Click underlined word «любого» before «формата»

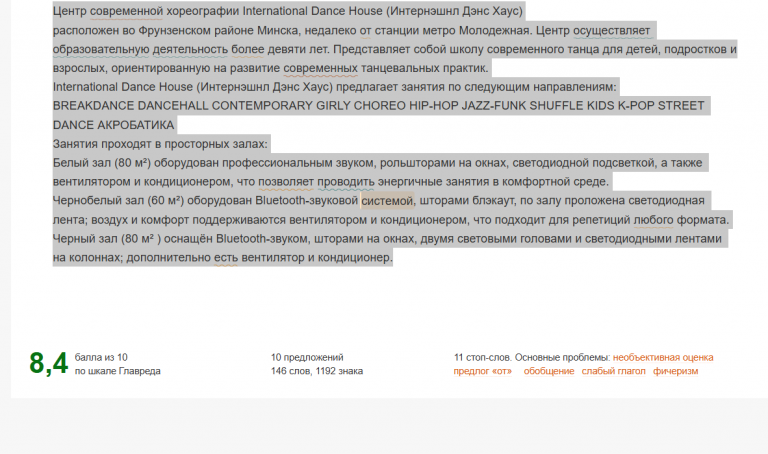click(653, 220)
